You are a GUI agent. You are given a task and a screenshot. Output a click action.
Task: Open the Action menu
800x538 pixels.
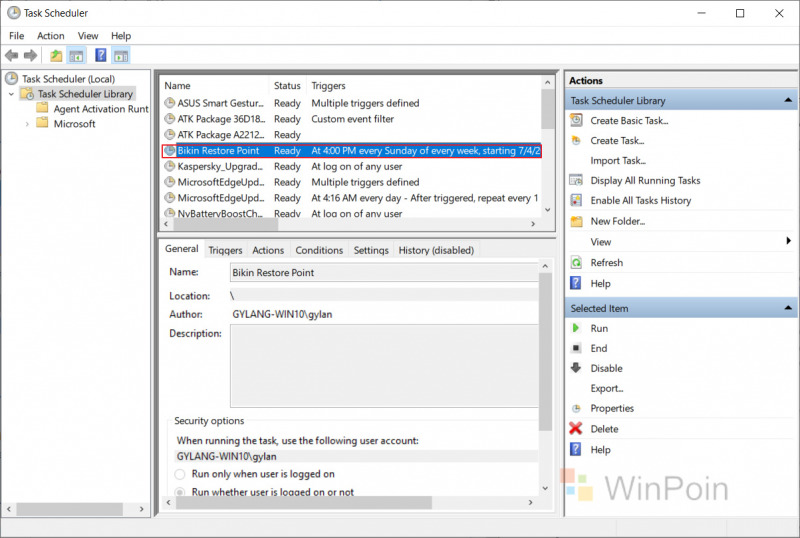[51, 36]
